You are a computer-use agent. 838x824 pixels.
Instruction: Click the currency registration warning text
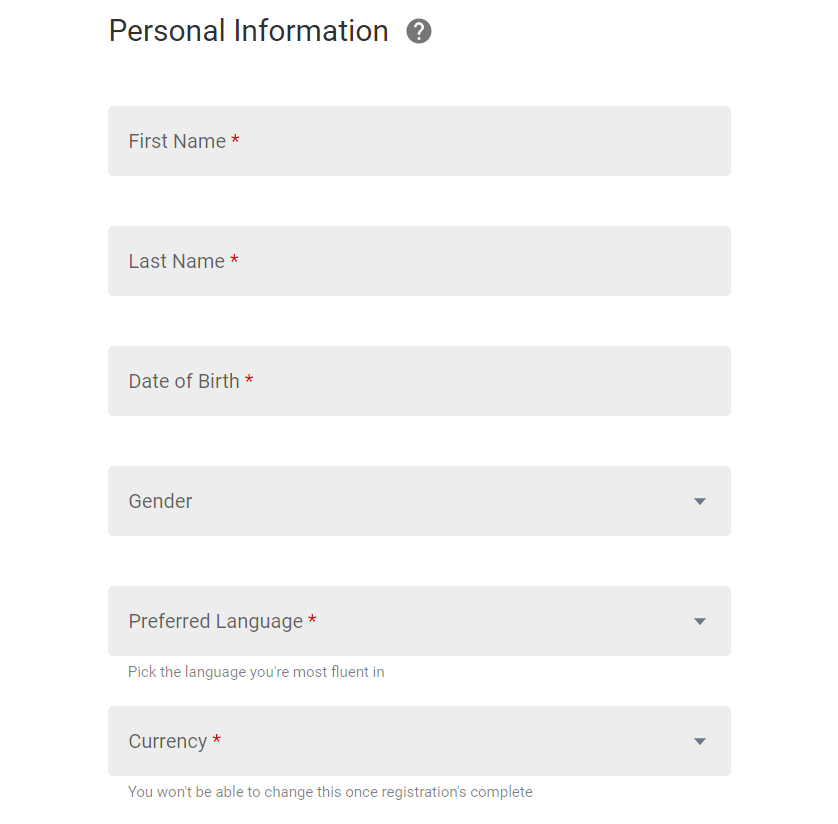point(330,792)
